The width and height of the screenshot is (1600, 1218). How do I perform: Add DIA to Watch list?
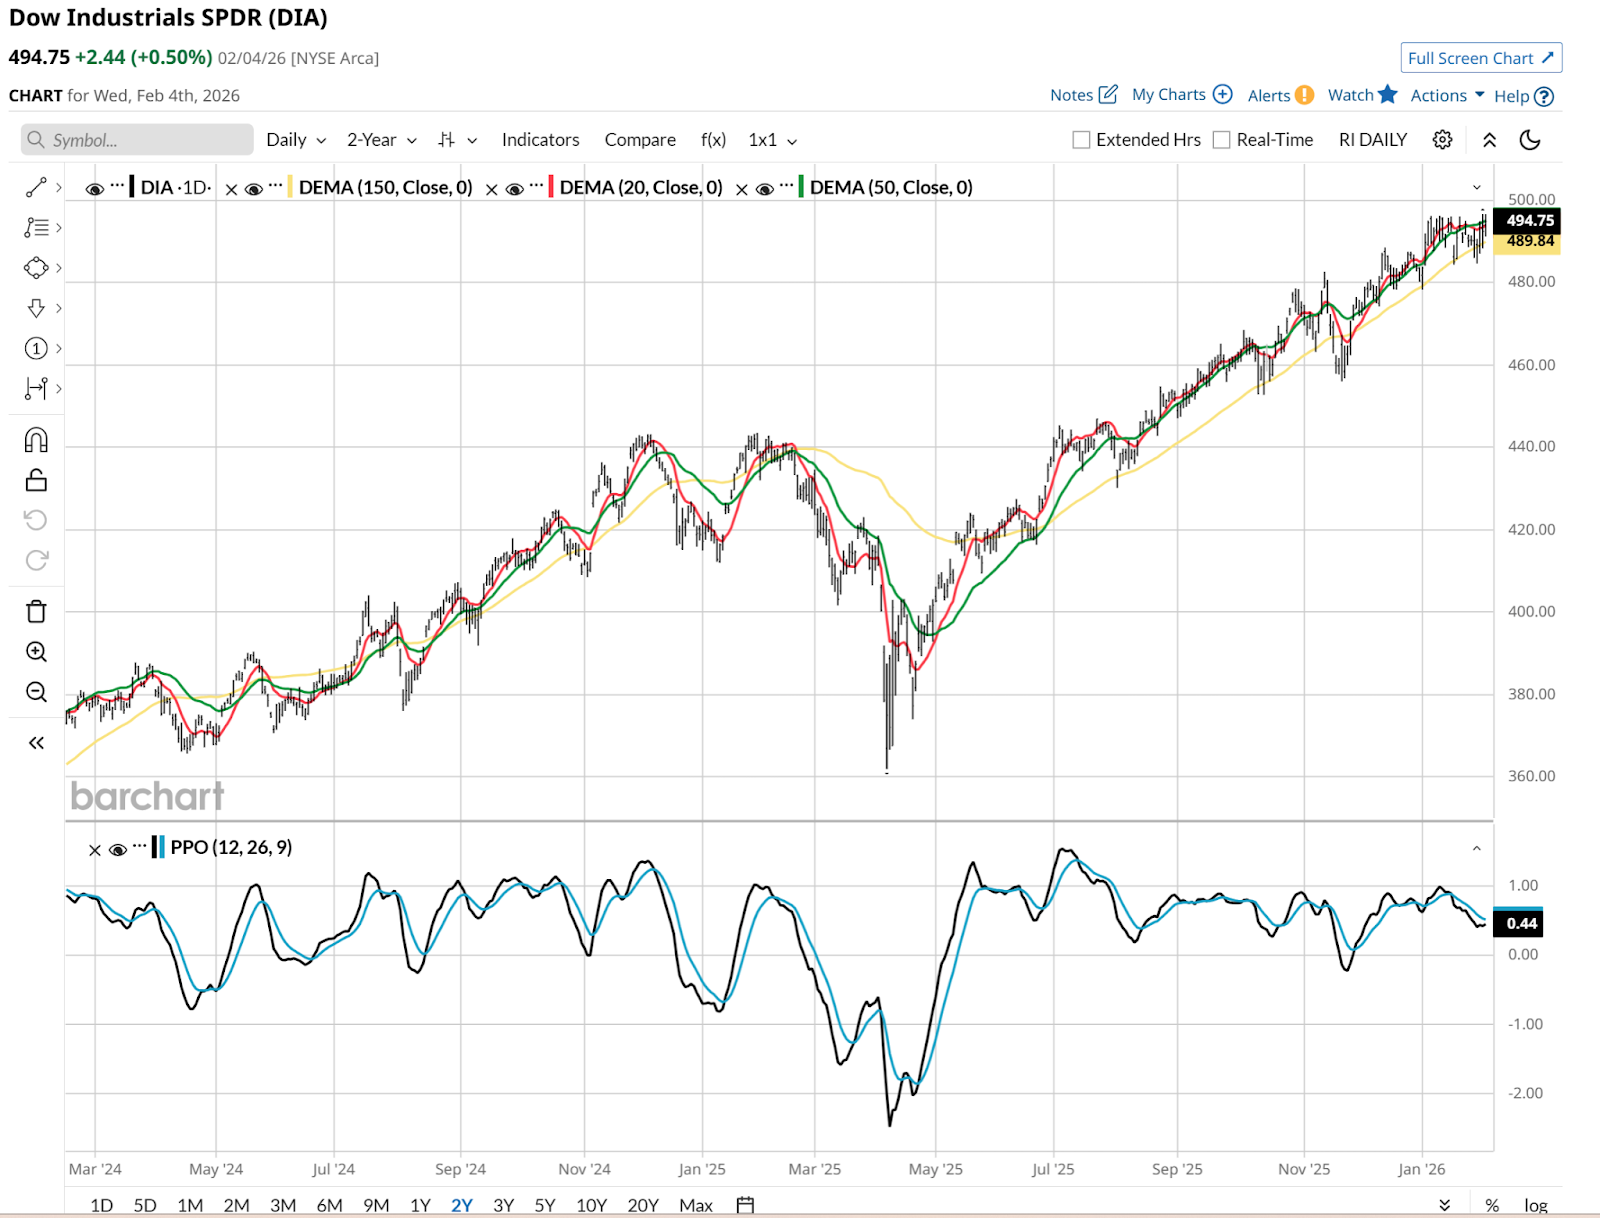[1362, 95]
